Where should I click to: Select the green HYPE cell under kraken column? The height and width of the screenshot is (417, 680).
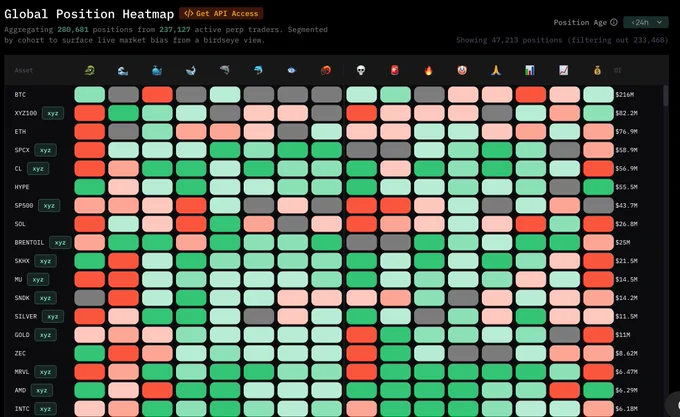(89, 187)
